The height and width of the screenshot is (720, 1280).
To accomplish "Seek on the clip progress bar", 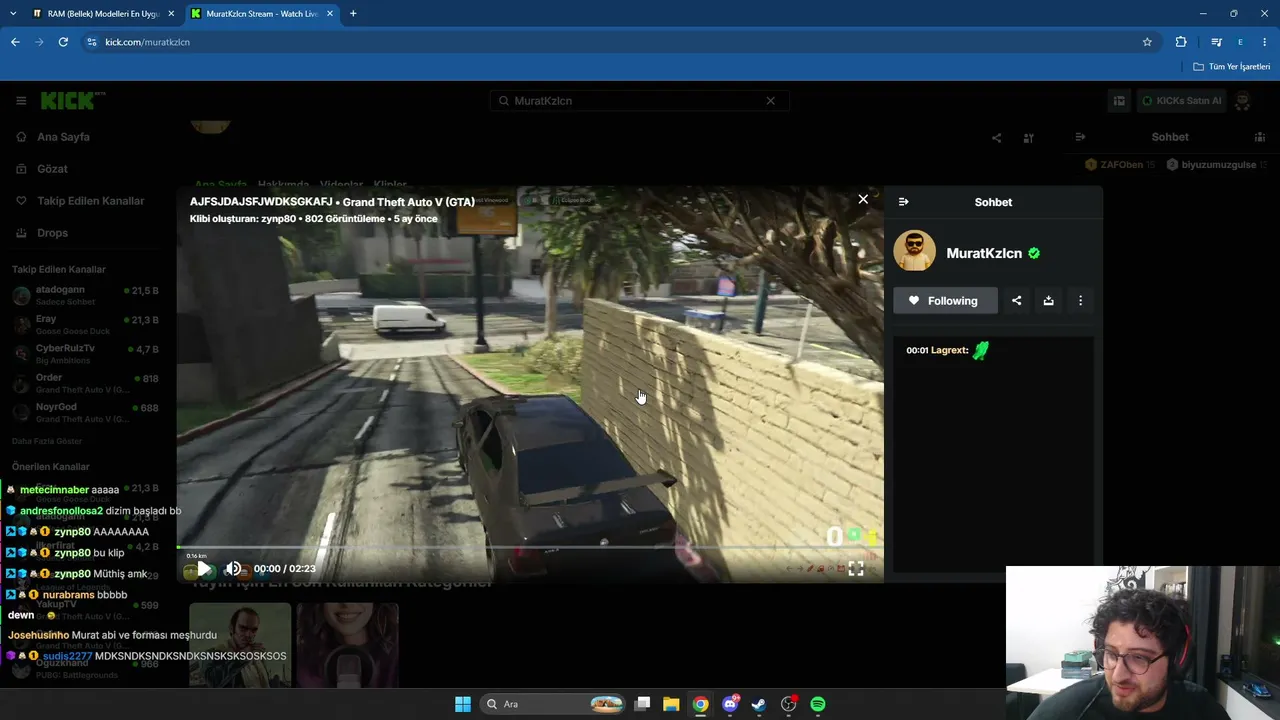I will [530, 547].
